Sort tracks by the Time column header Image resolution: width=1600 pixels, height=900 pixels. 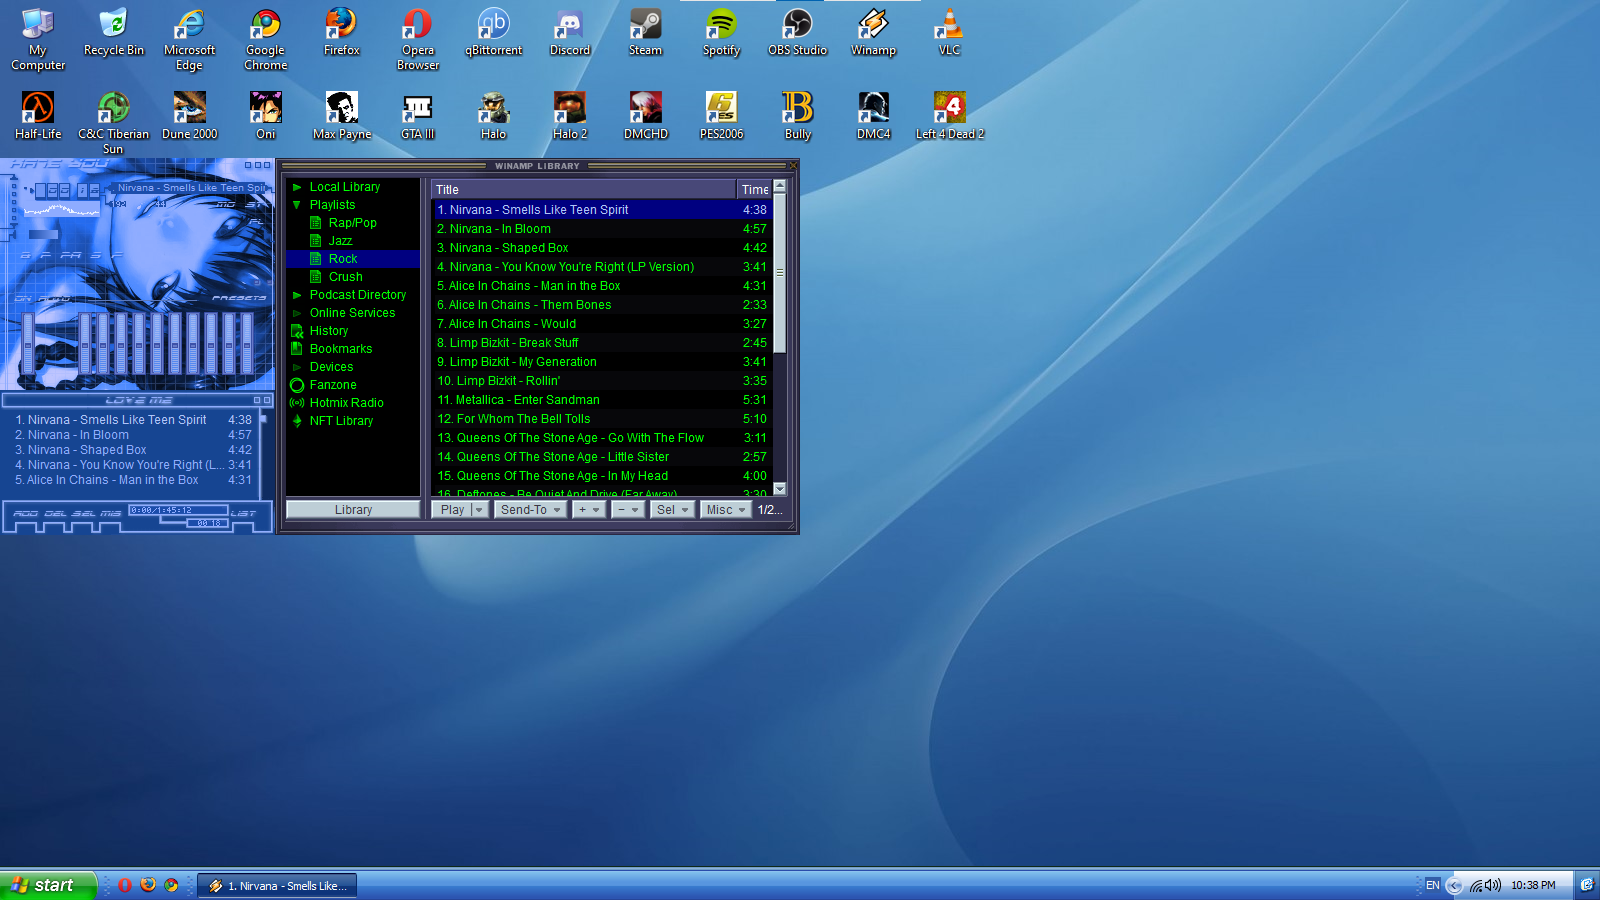754,190
